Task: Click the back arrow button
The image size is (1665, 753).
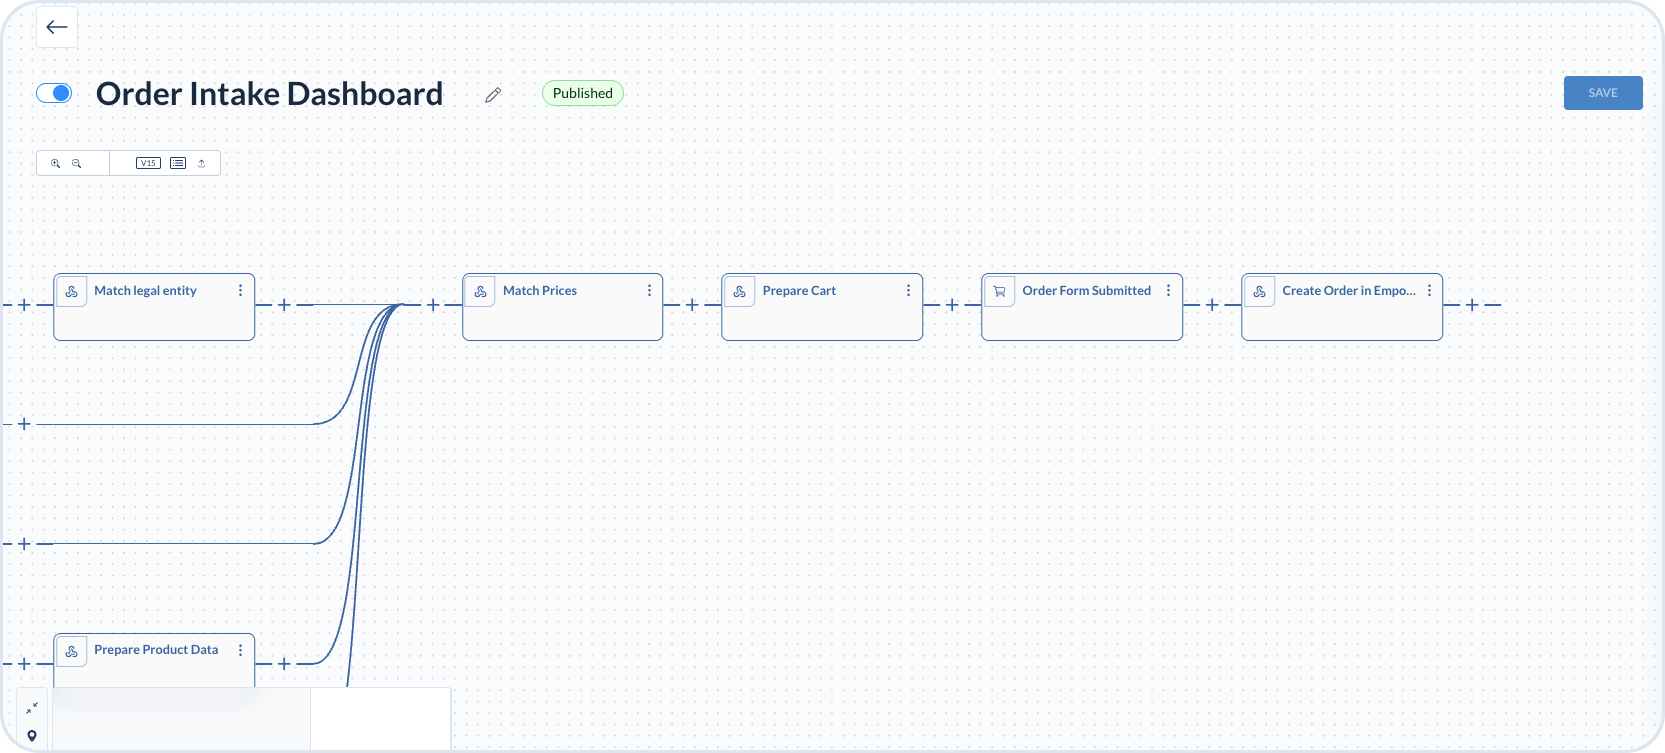Action: [57, 28]
